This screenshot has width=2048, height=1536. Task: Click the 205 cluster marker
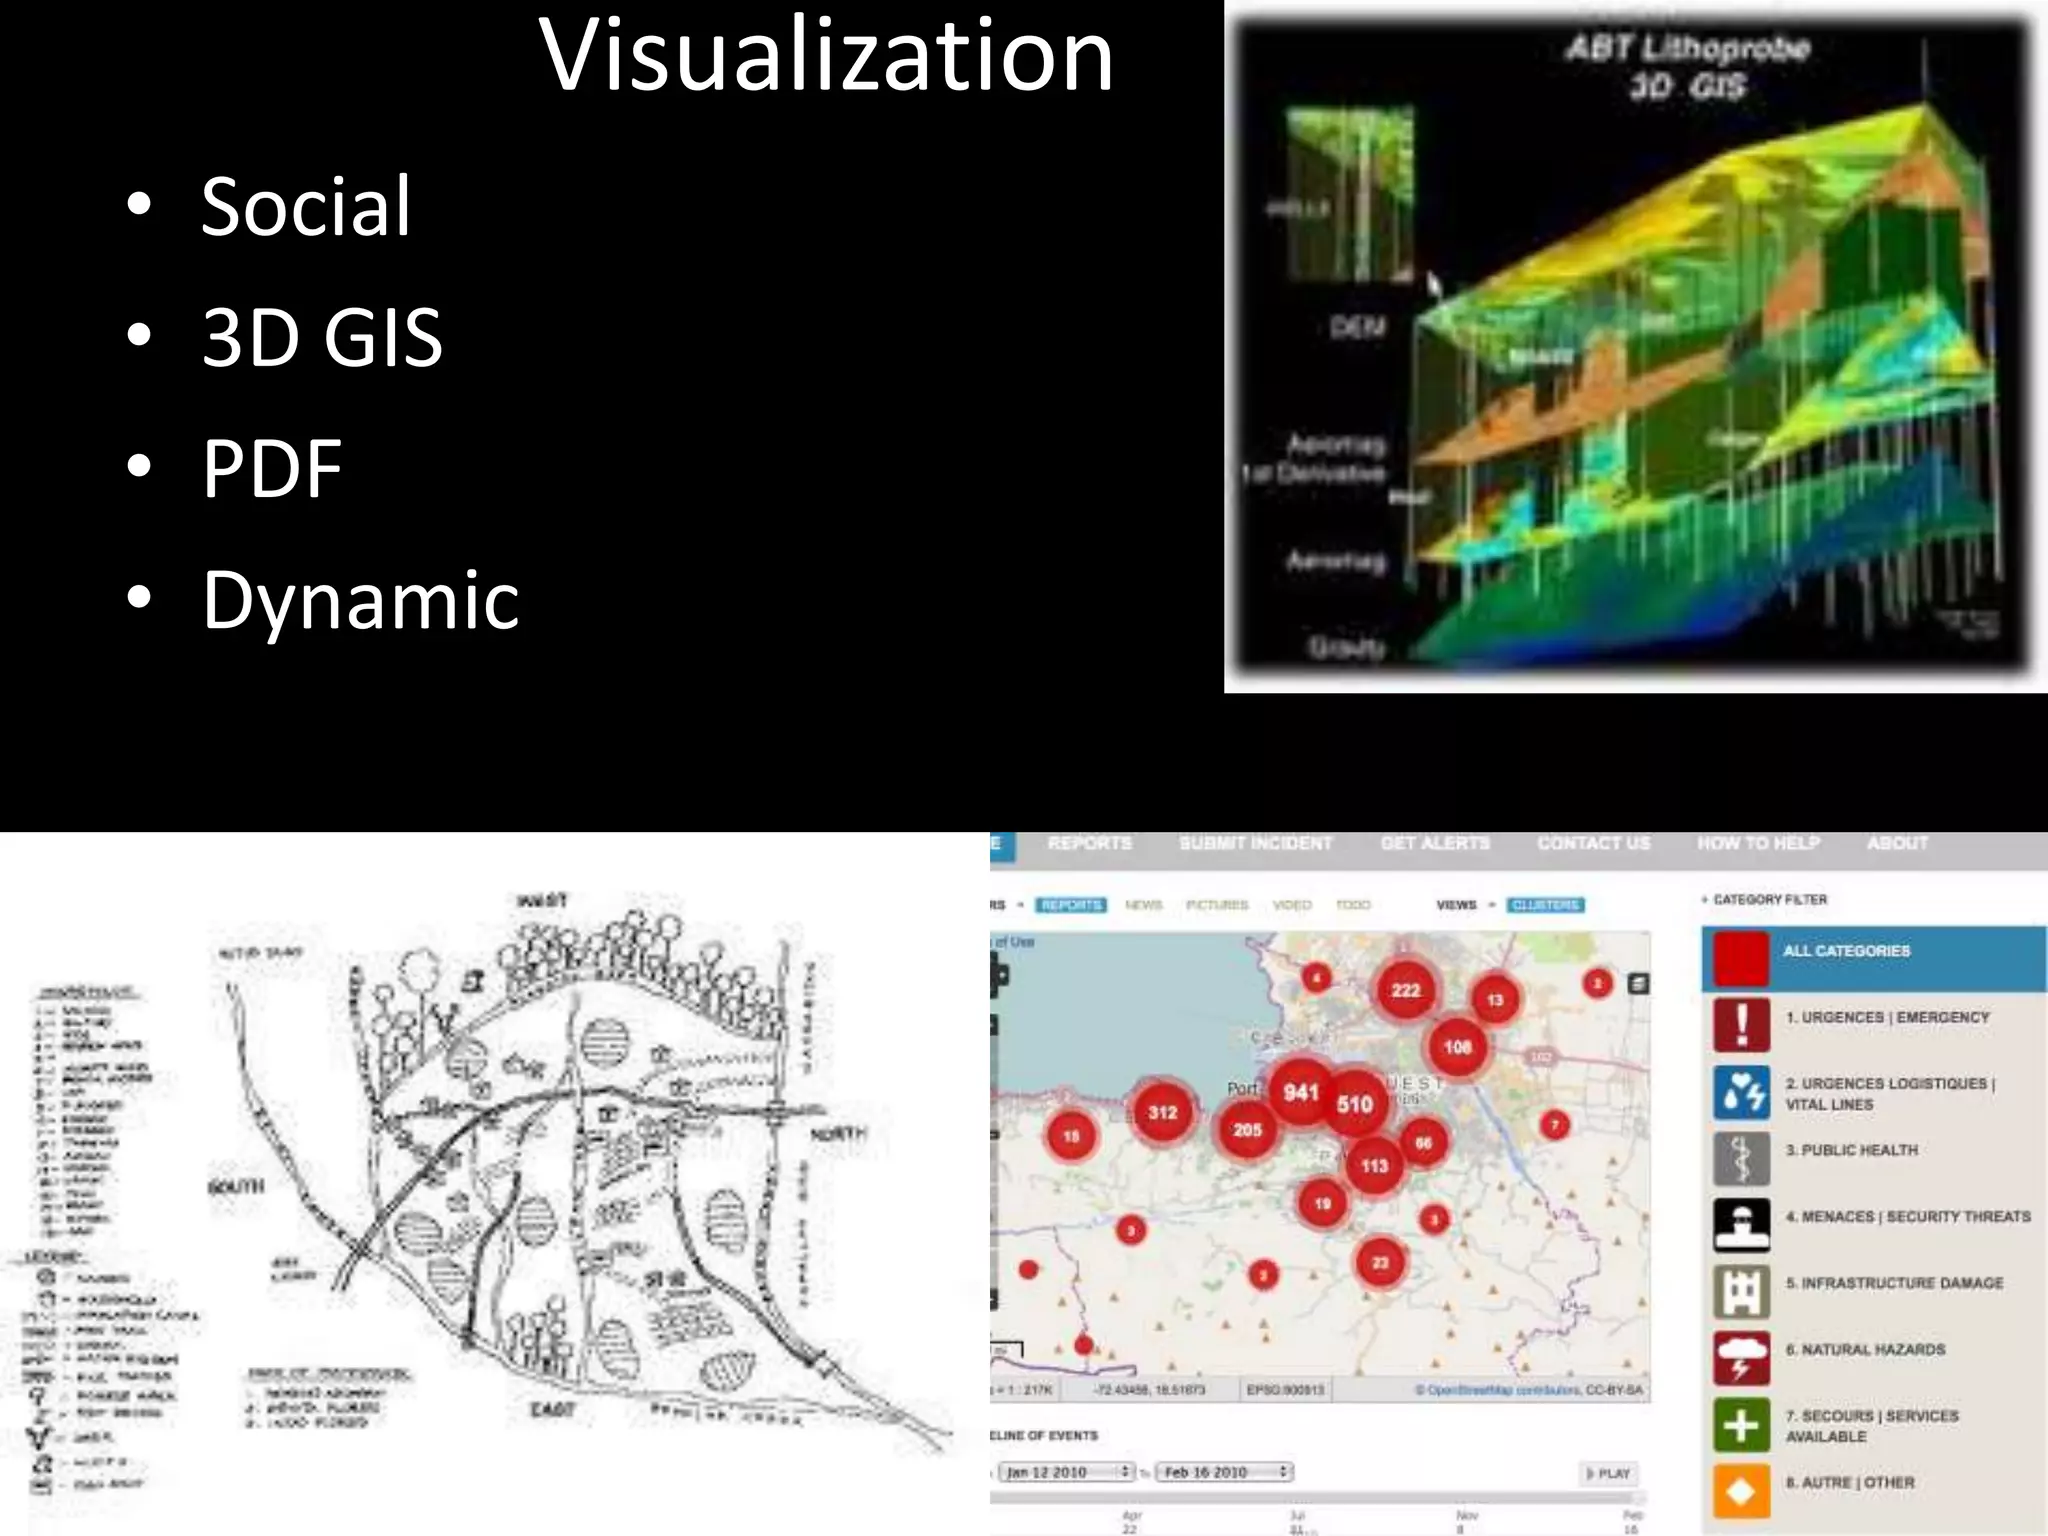tap(1247, 1130)
